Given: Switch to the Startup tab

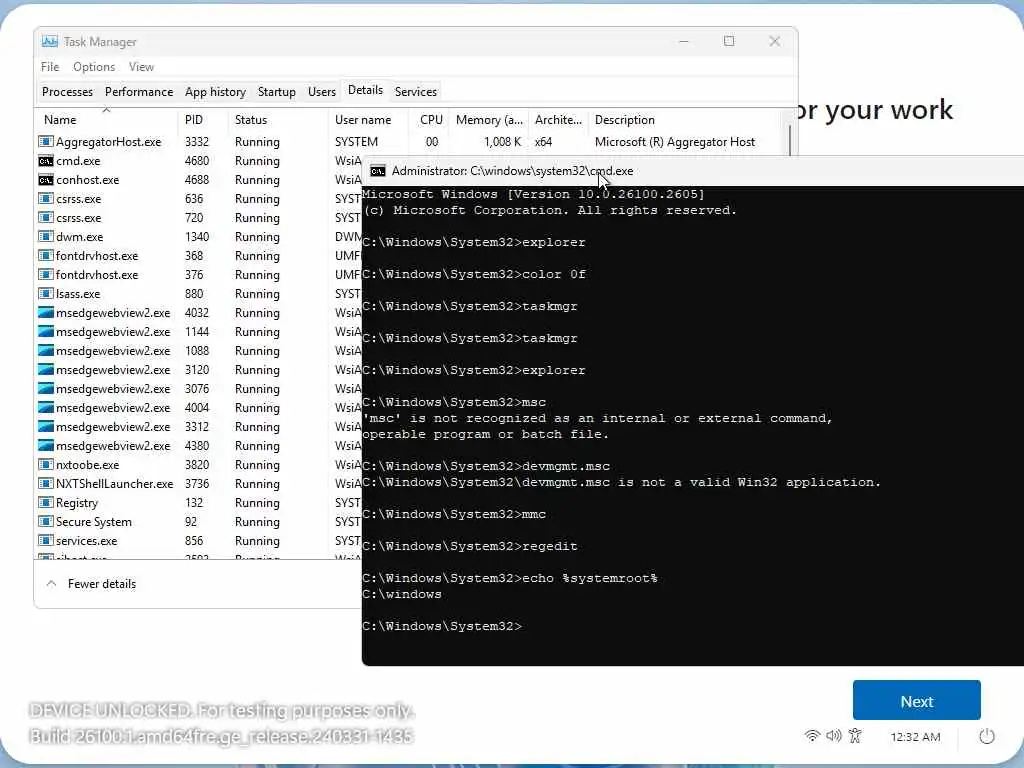Looking at the screenshot, I should (x=277, y=91).
